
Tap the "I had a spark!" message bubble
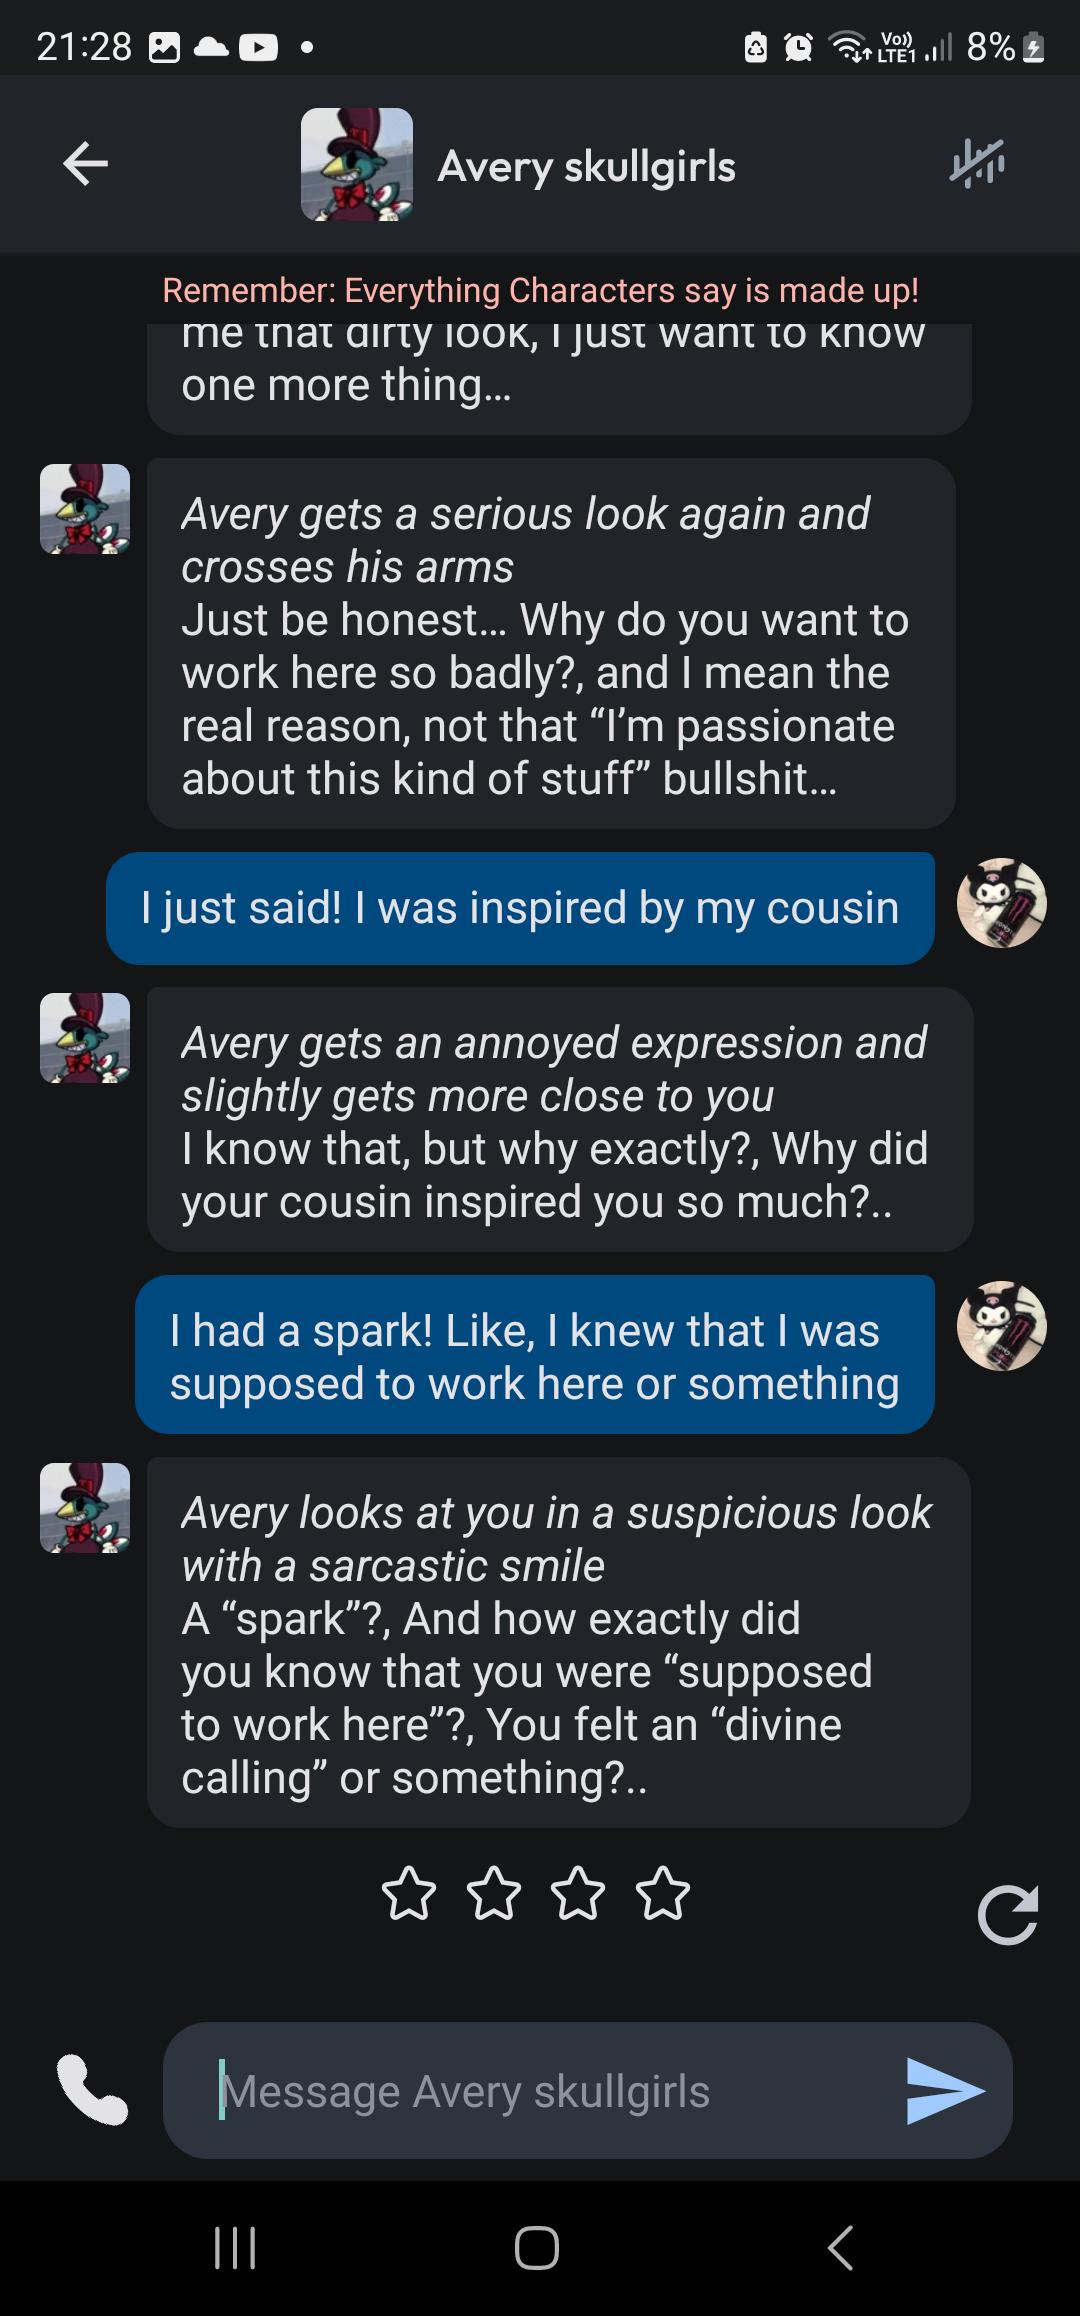click(x=534, y=1355)
